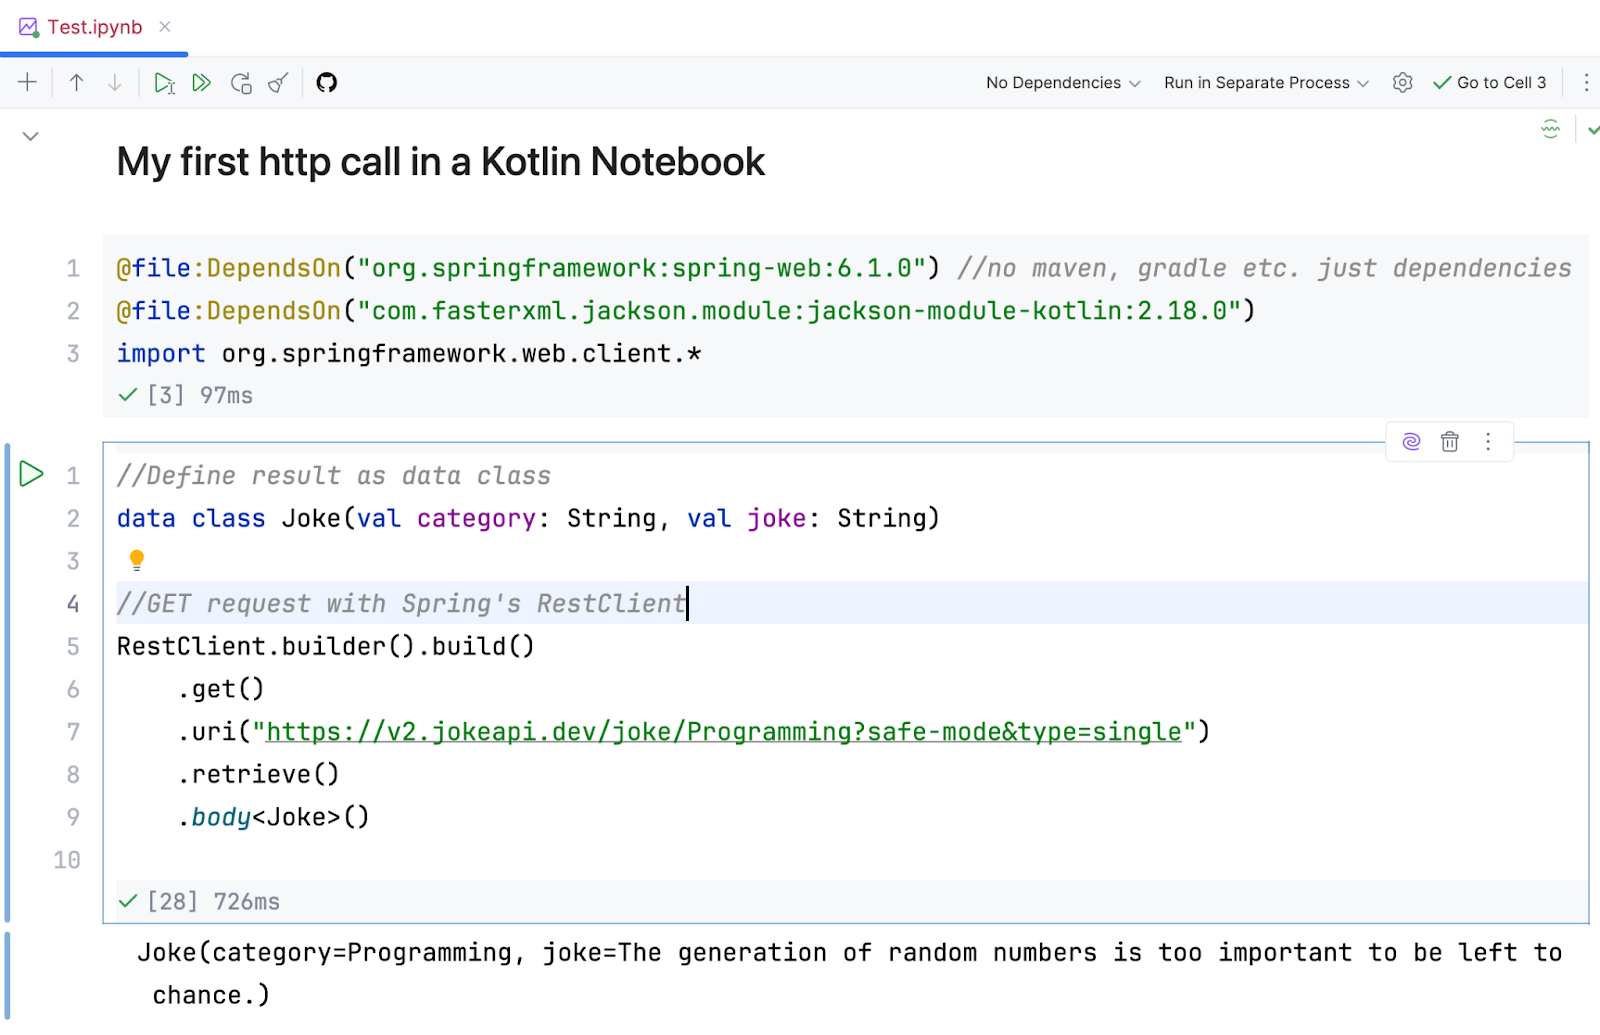Viewport: 1600px width, 1035px height.
Task: Run cell and select below
Action: click(164, 83)
